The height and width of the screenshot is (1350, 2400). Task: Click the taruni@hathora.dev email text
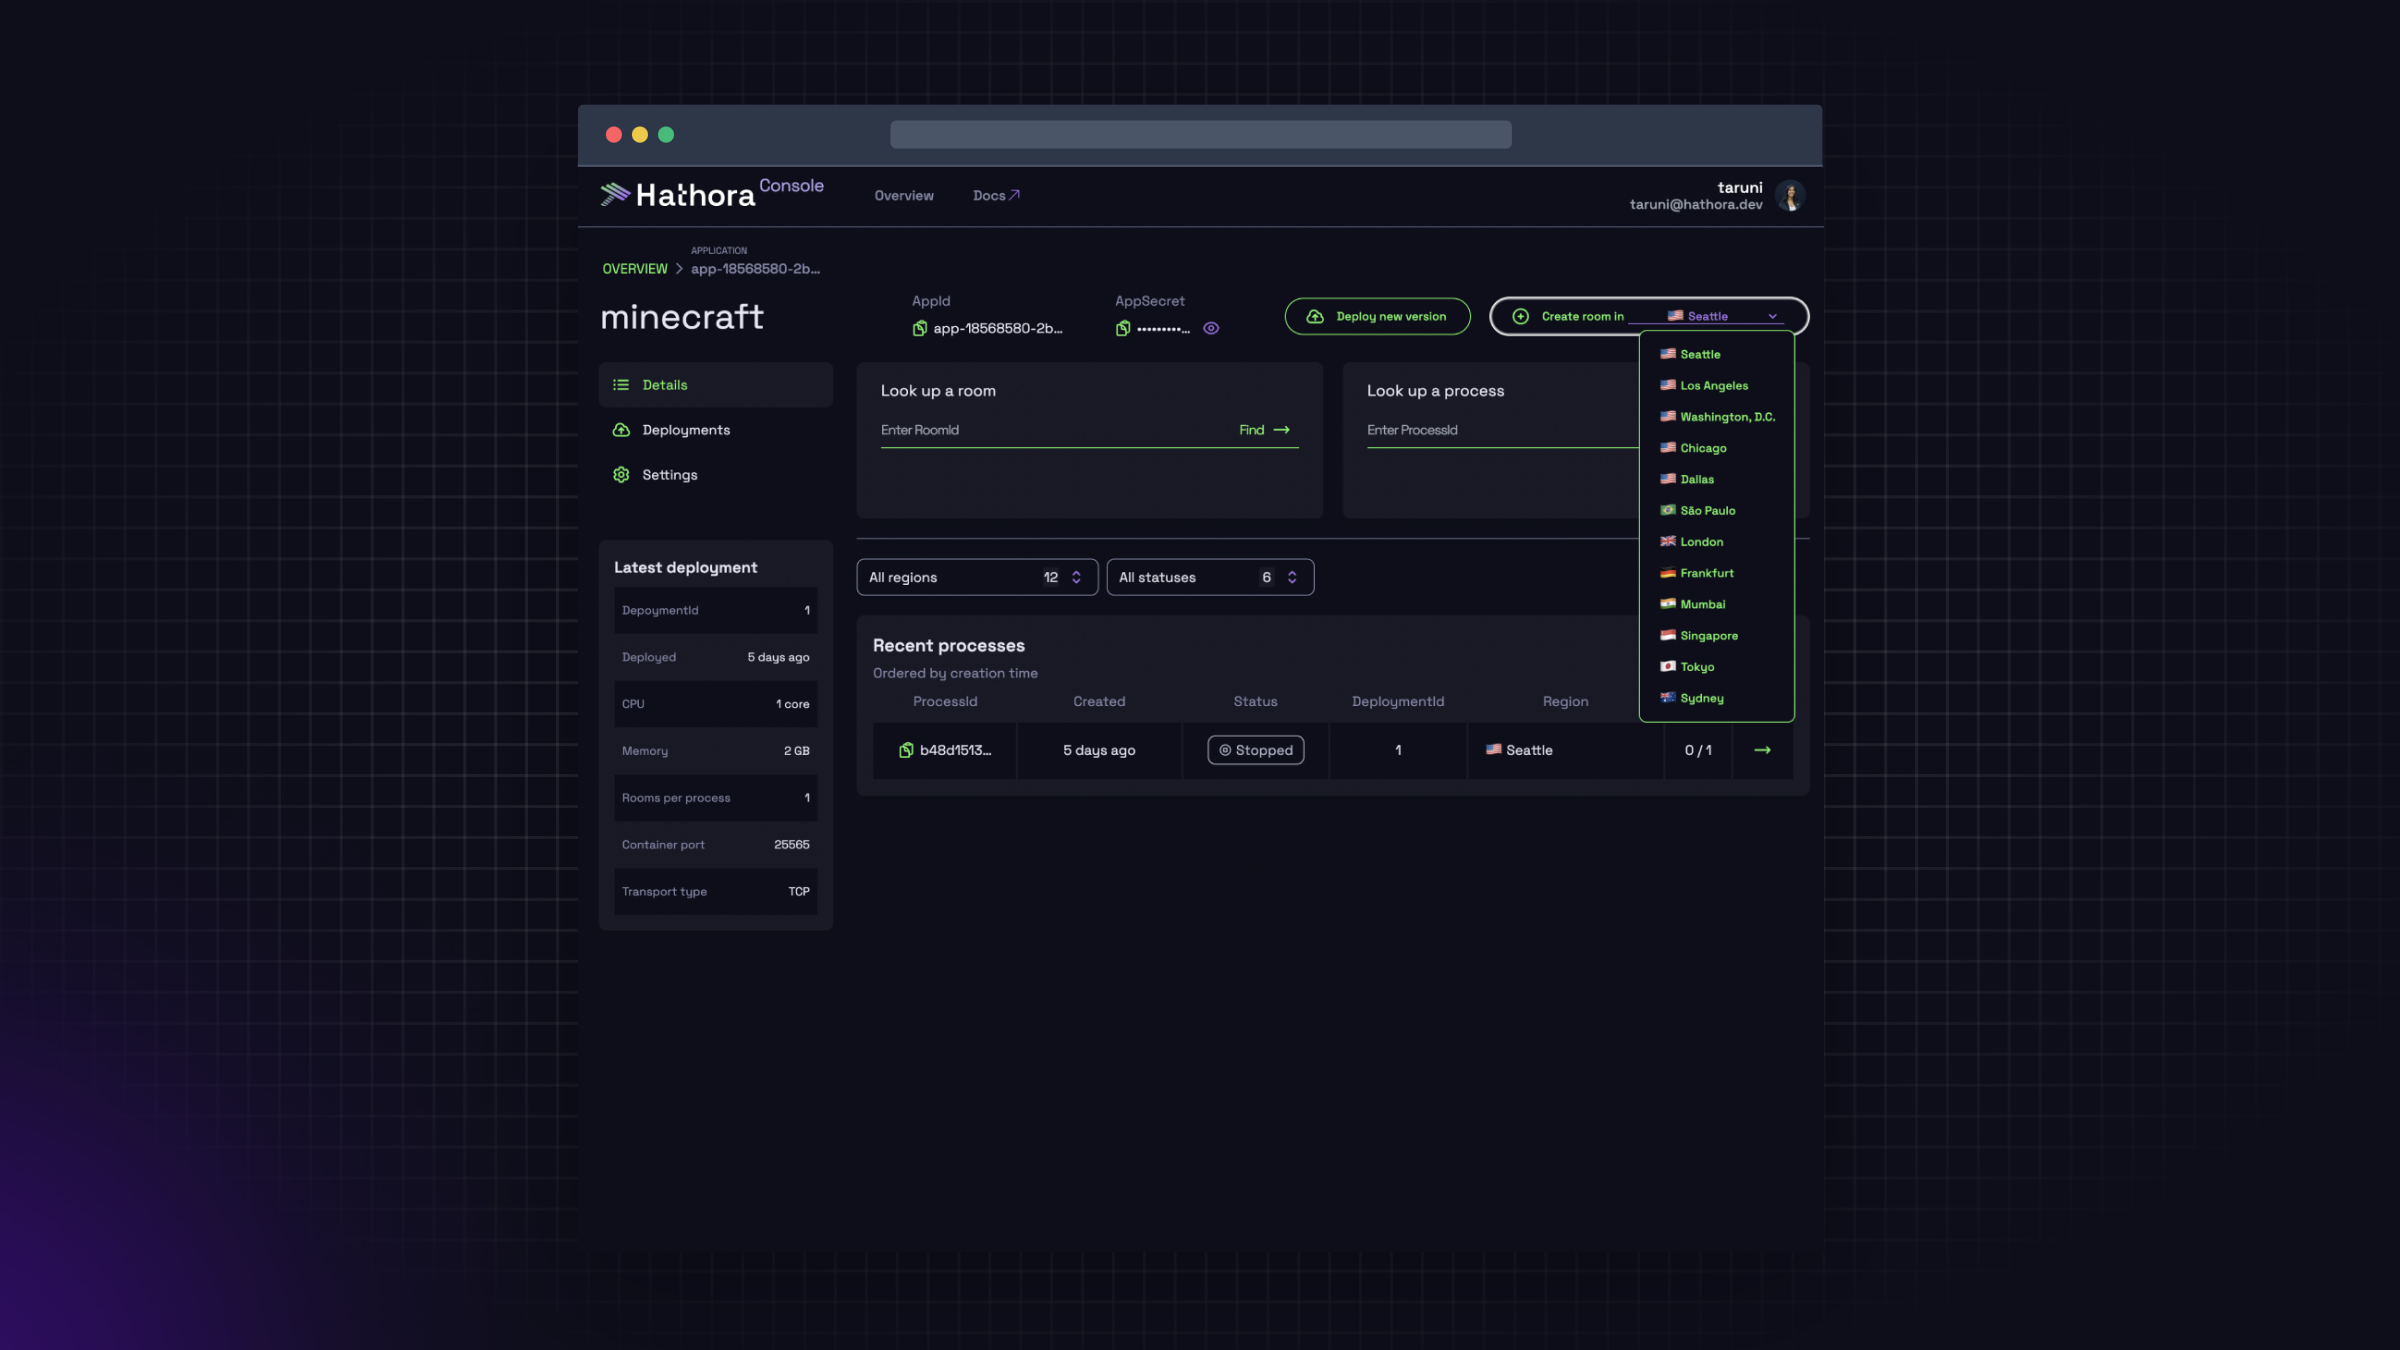(1696, 205)
